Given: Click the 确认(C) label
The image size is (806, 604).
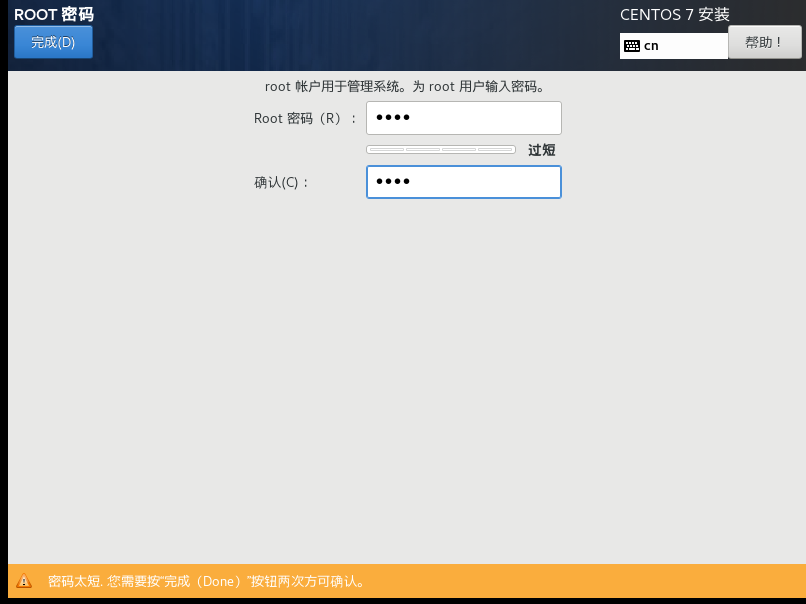Looking at the screenshot, I should [x=281, y=182].
